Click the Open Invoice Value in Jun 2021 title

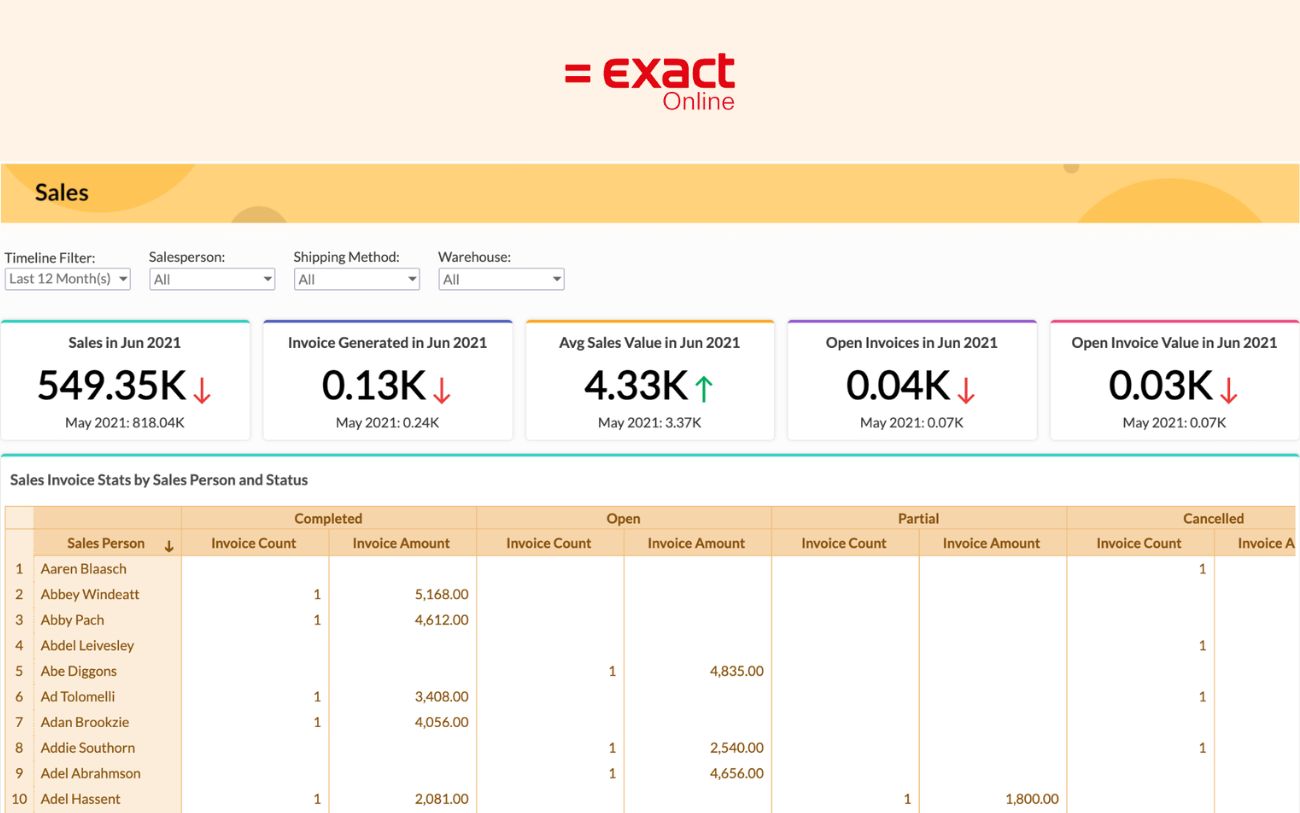point(1174,342)
